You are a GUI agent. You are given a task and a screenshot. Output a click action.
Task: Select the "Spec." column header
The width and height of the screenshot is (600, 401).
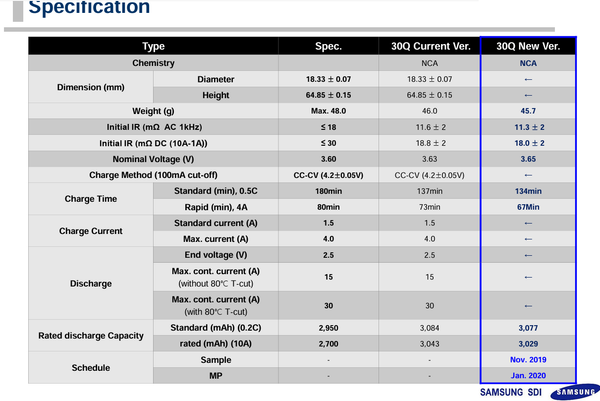click(x=328, y=46)
